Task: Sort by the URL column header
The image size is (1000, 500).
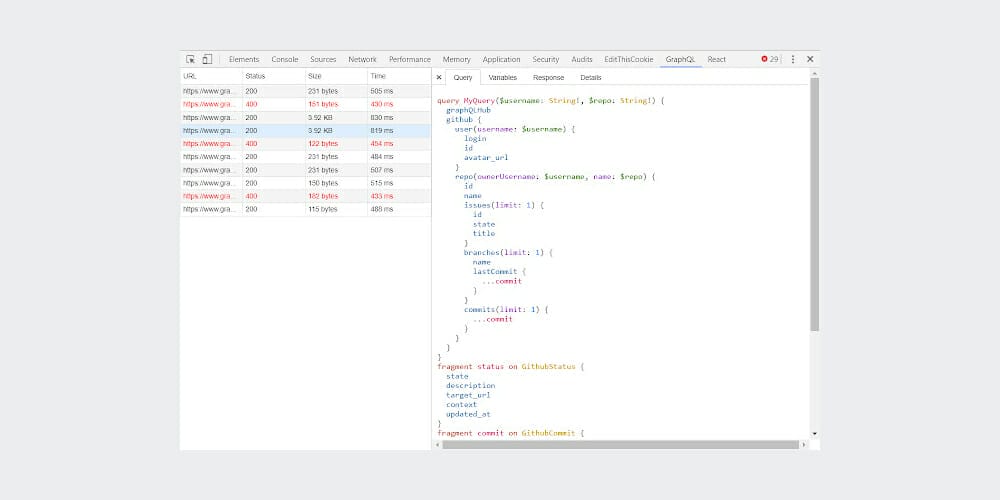Action: [x=211, y=76]
